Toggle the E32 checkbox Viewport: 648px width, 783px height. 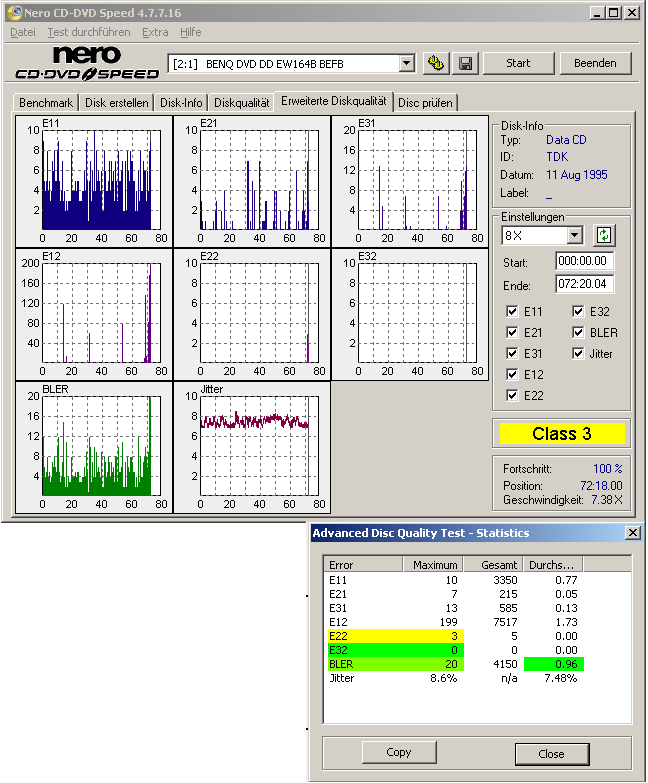point(578,311)
